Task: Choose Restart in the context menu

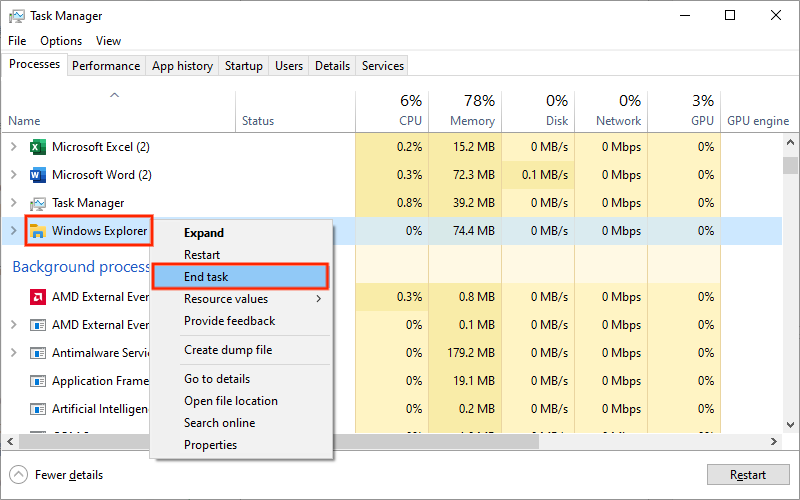Action: pyautogui.click(x=241, y=255)
